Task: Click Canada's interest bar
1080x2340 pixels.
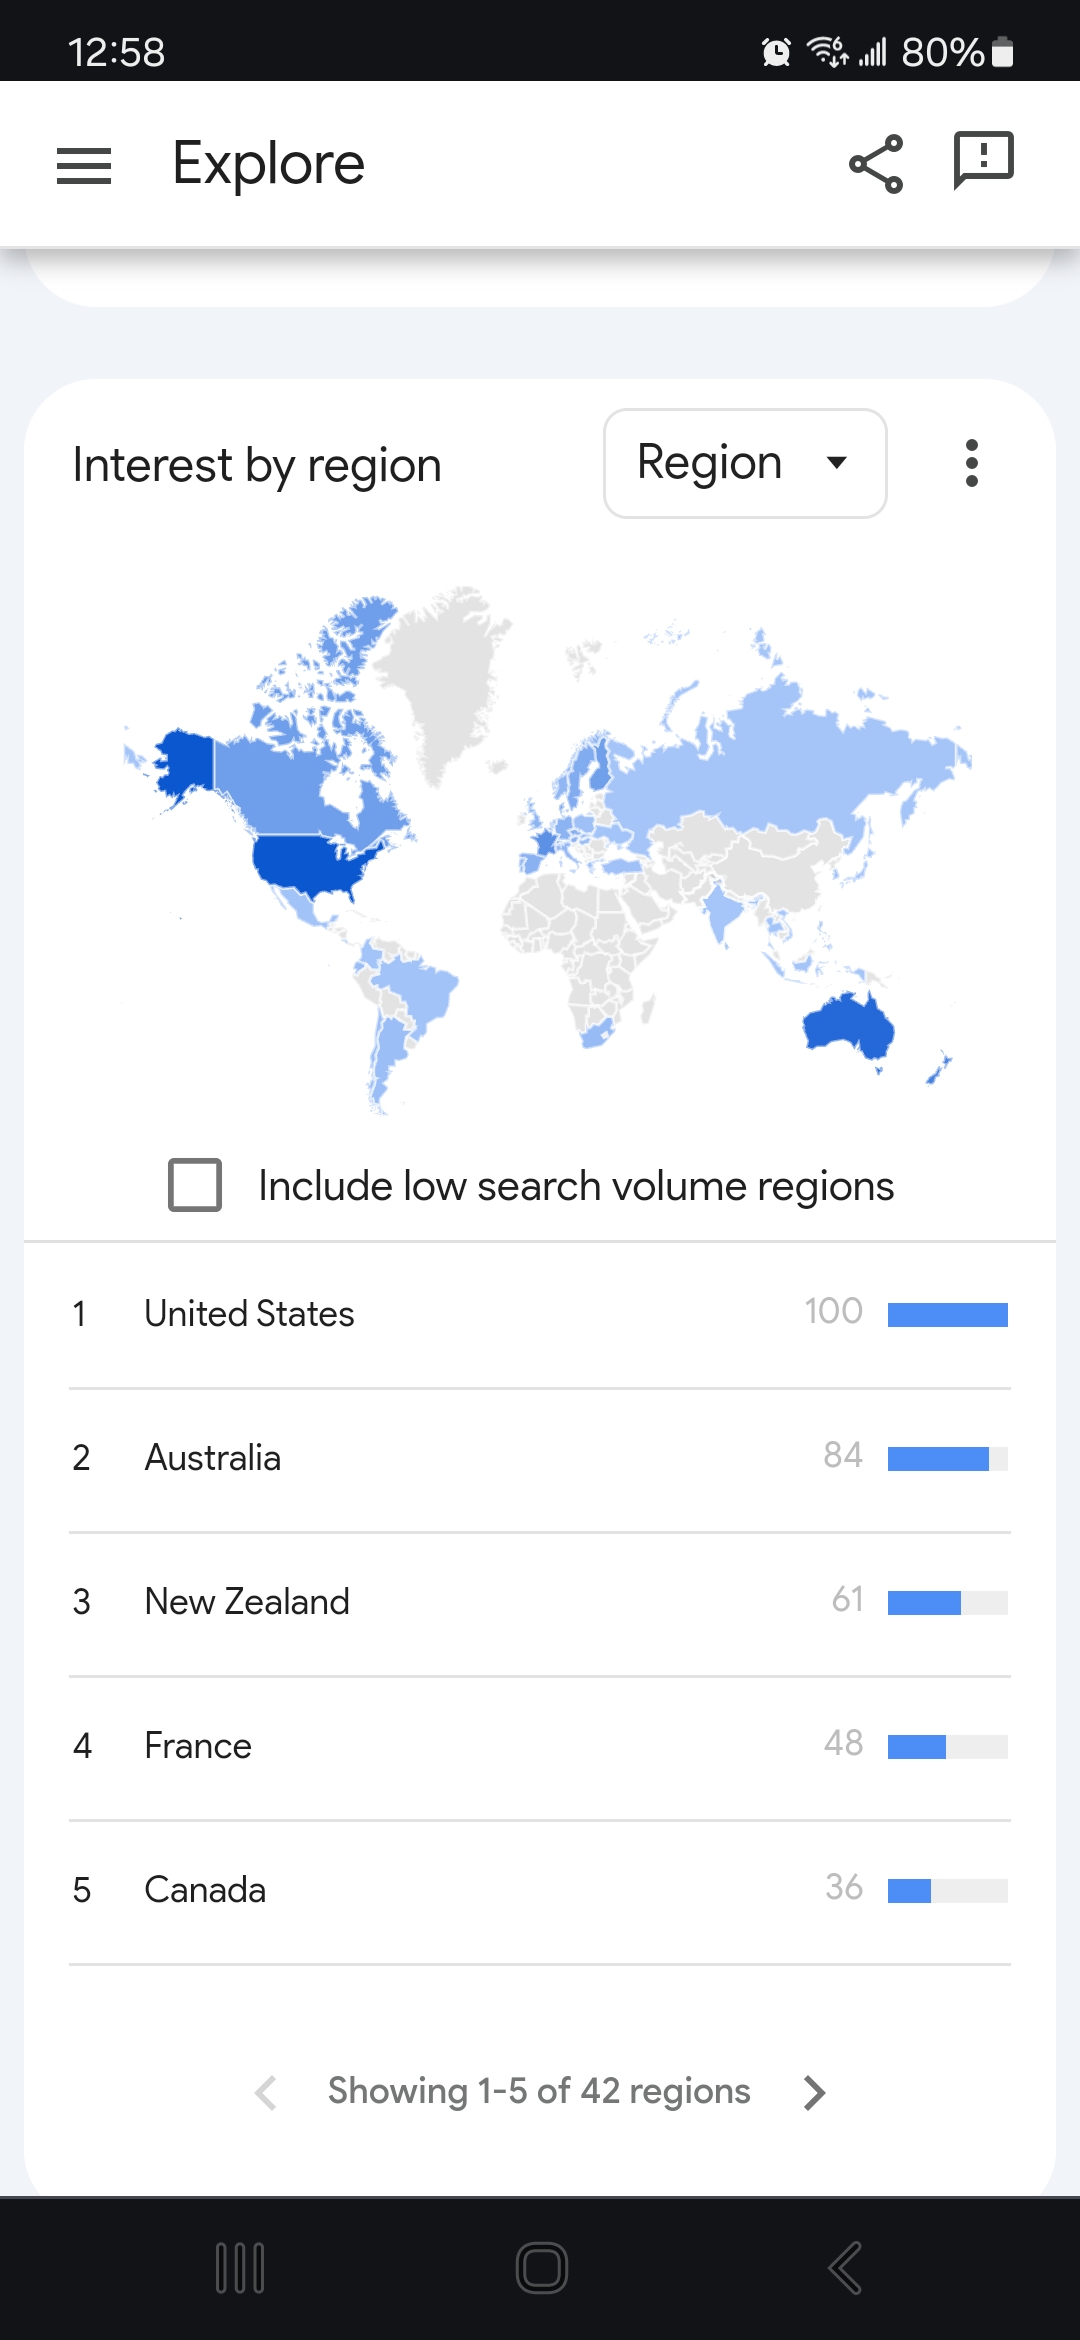Action: [x=947, y=1890]
